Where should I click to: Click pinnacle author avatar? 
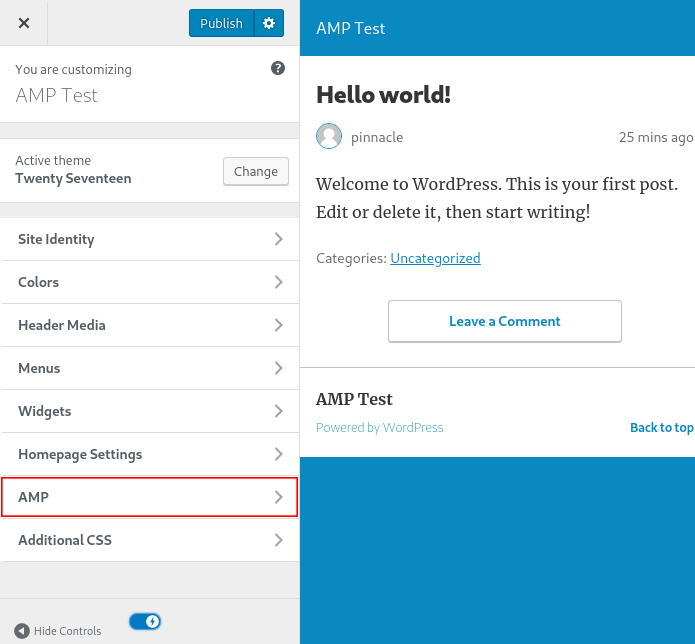coord(329,136)
